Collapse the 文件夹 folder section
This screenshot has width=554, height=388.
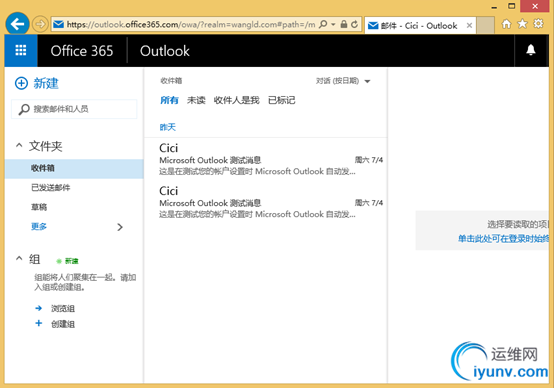19,145
